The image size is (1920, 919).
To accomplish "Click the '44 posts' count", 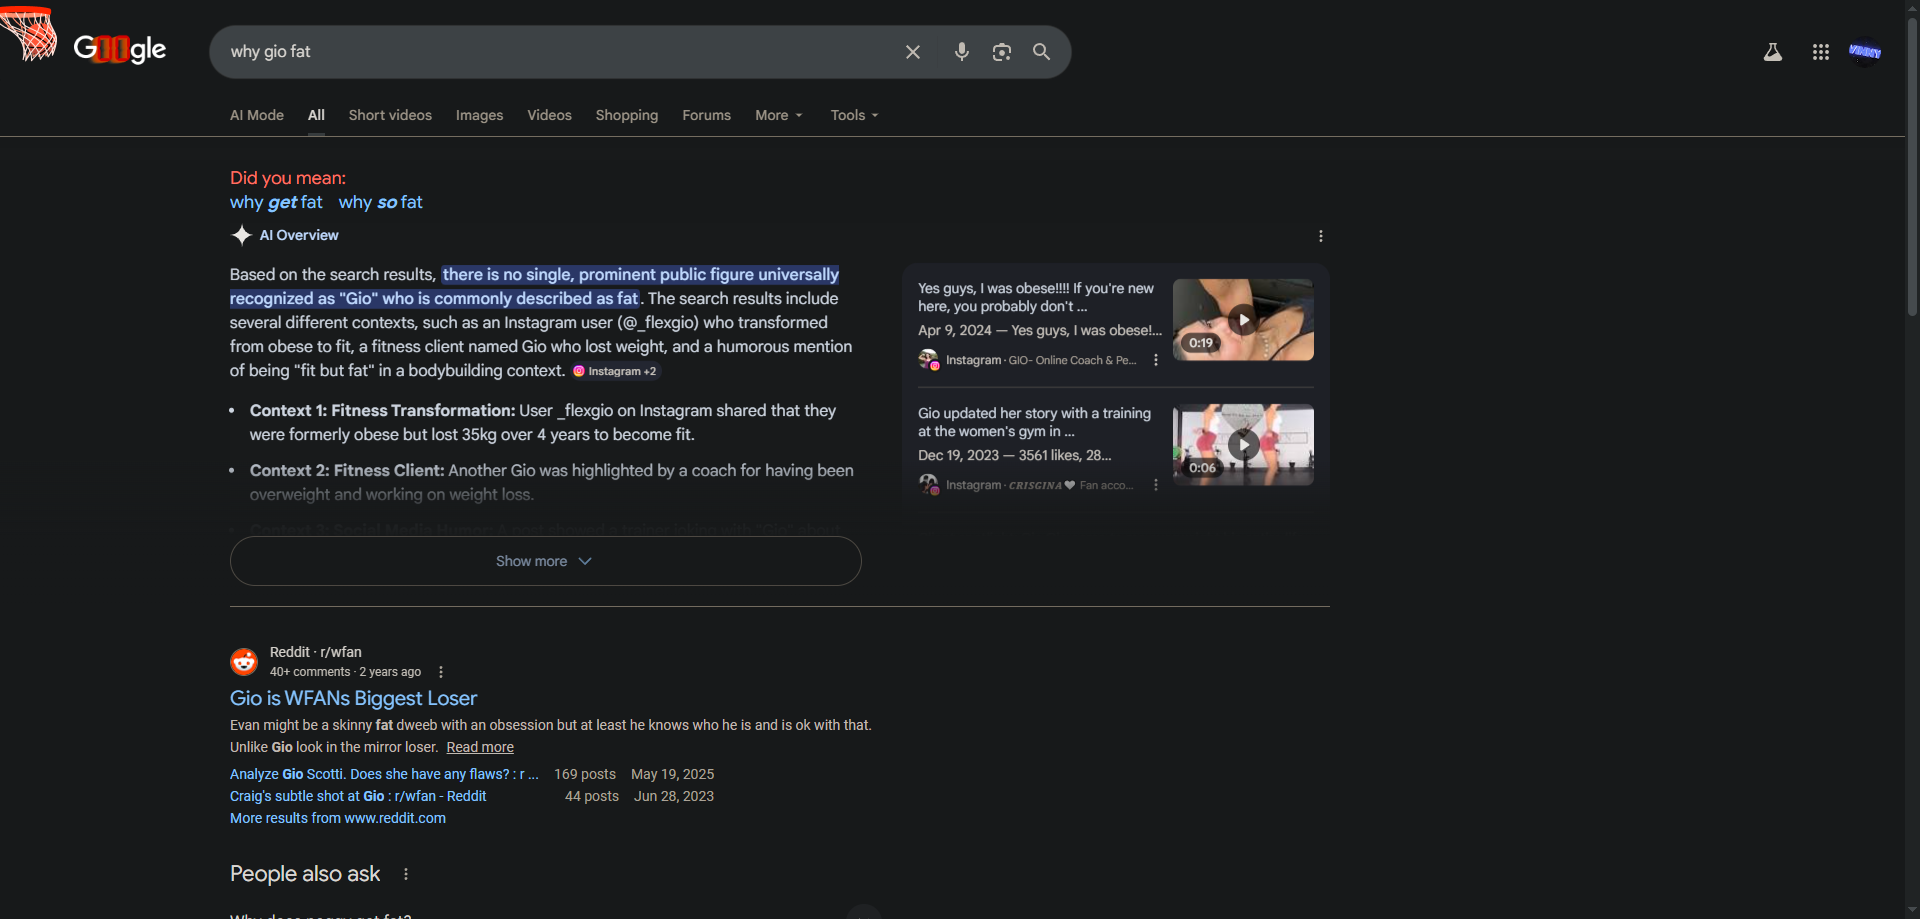I will coord(592,796).
